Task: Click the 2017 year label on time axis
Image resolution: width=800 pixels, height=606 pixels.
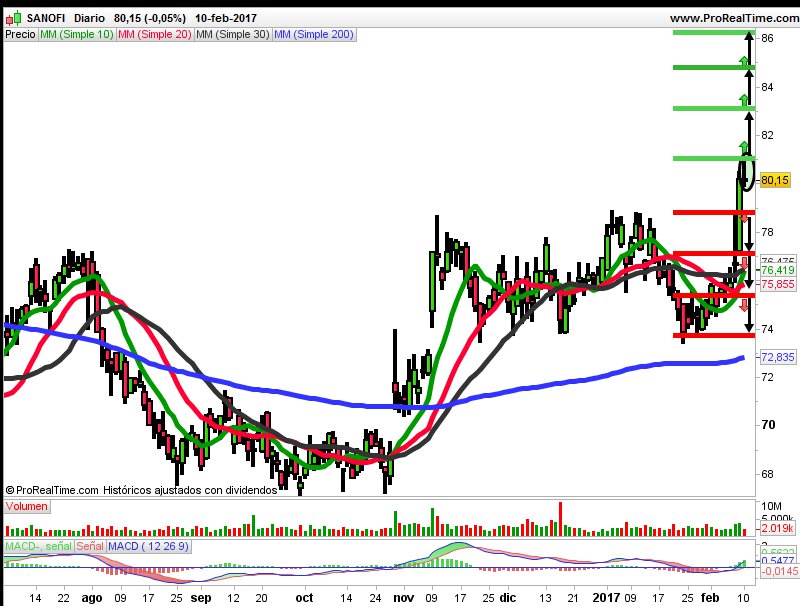Action: pyautogui.click(x=607, y=597)
